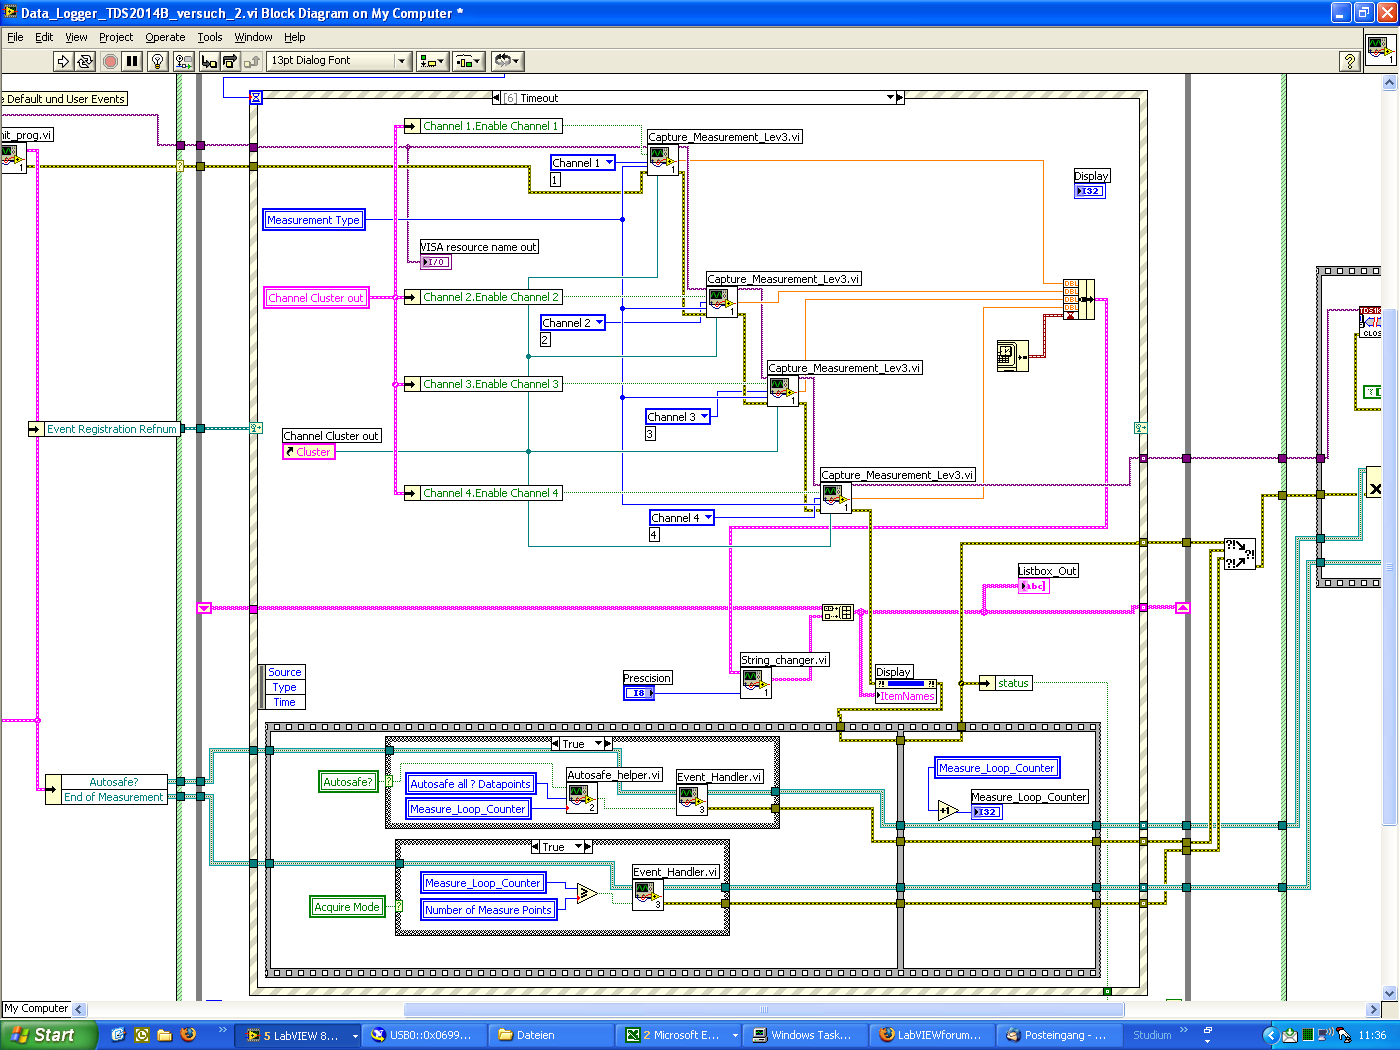The image size is (1400, 1050).
Task: Select the Capture_Measurement_Lev3.vi node next to Channel 4
Action: (836, 498)
